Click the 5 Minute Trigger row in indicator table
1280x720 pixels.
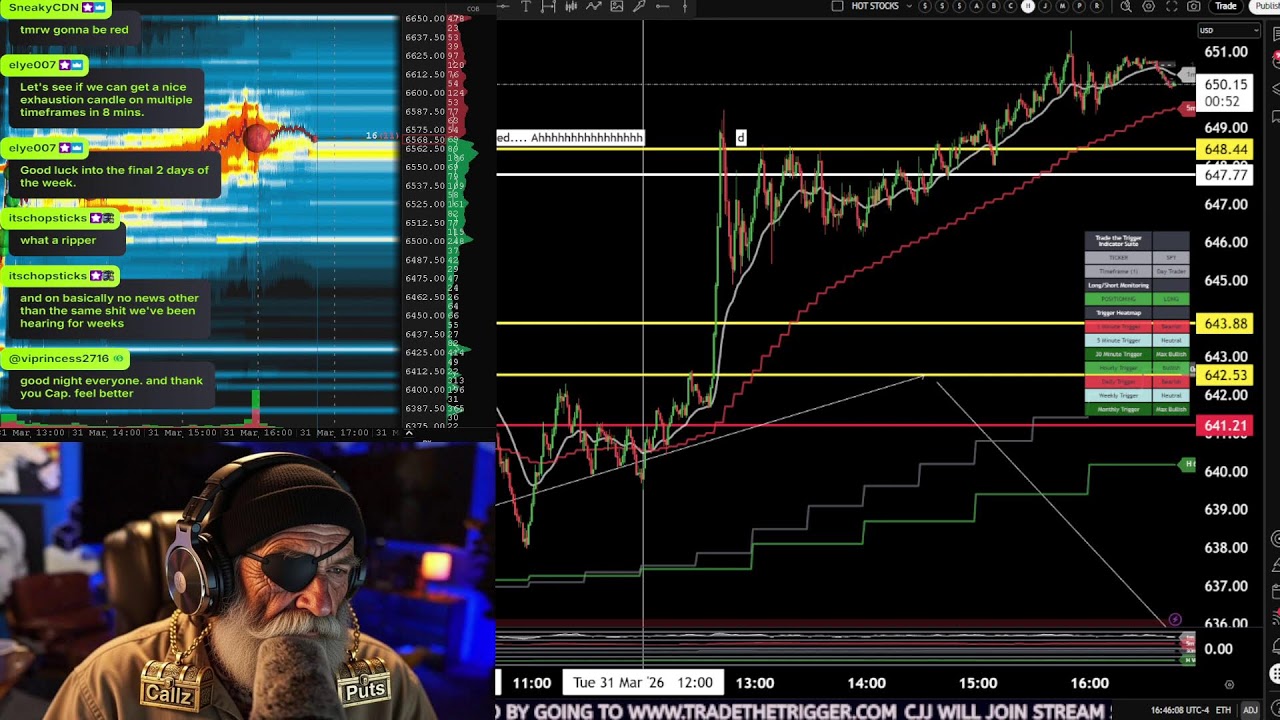[x=1137, y=340]
